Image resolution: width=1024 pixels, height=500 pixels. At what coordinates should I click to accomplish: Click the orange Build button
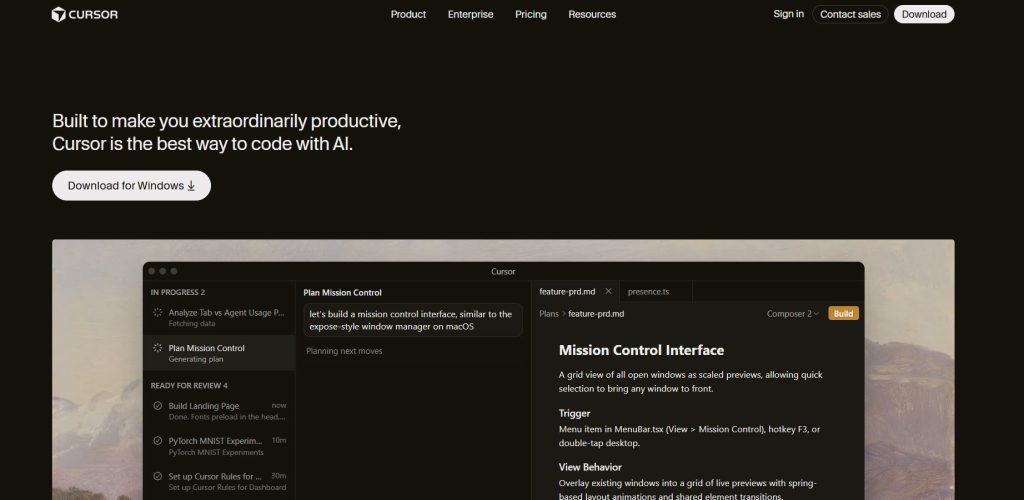(x=843, y=313)
